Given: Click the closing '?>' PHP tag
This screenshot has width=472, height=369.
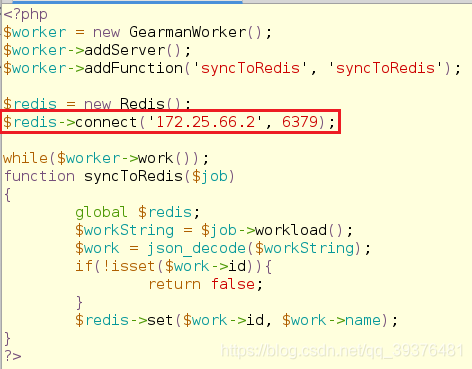Looking at the screenshot, I should (13, 356).
